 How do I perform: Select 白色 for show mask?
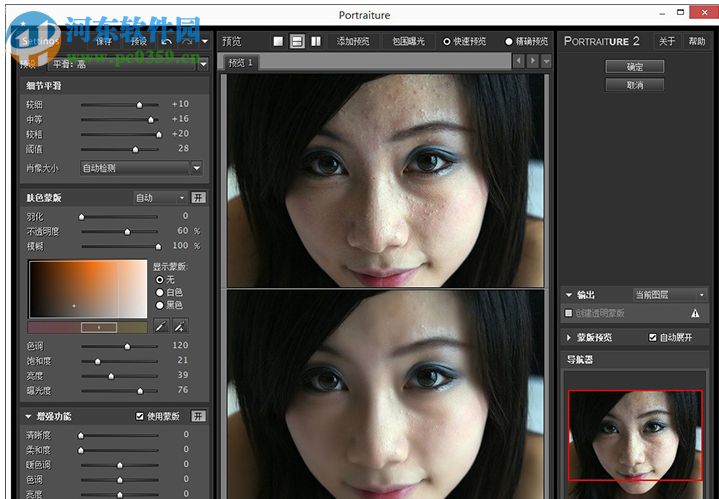click(160, 292)
